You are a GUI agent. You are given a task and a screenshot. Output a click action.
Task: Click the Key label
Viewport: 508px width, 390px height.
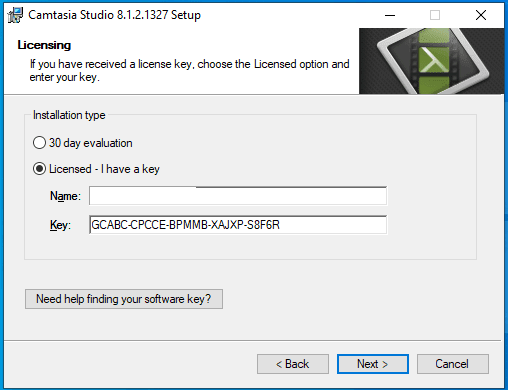60,225
